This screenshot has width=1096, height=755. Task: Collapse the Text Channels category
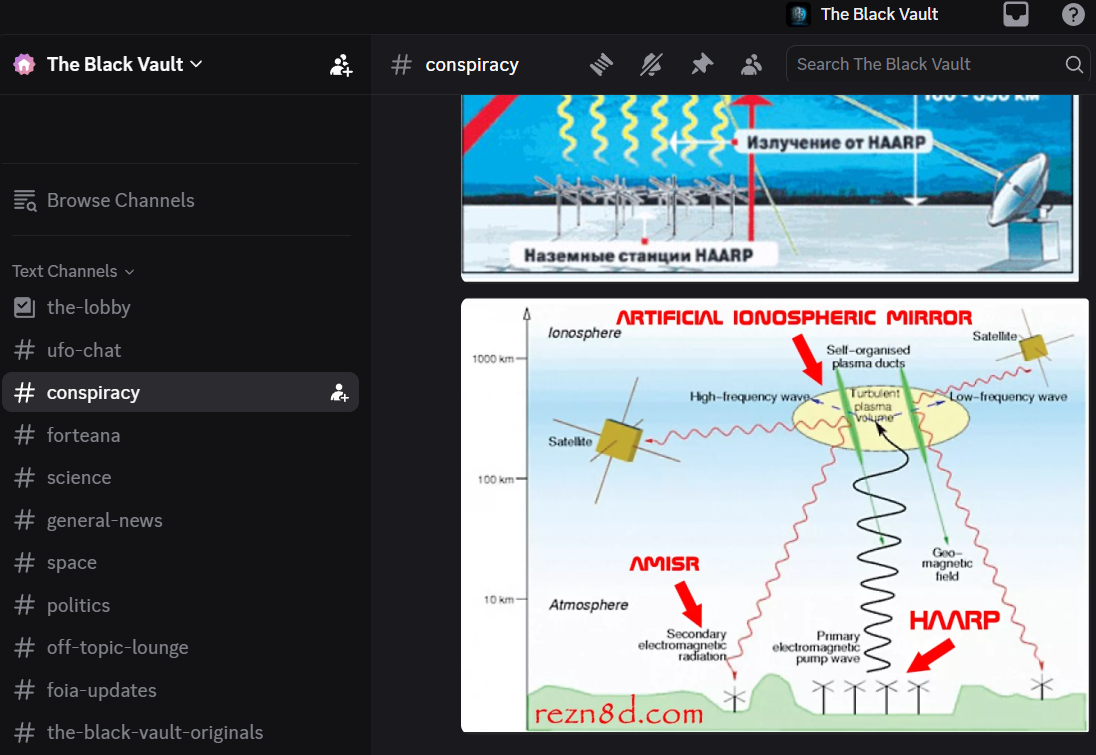(x=73, y=271)
